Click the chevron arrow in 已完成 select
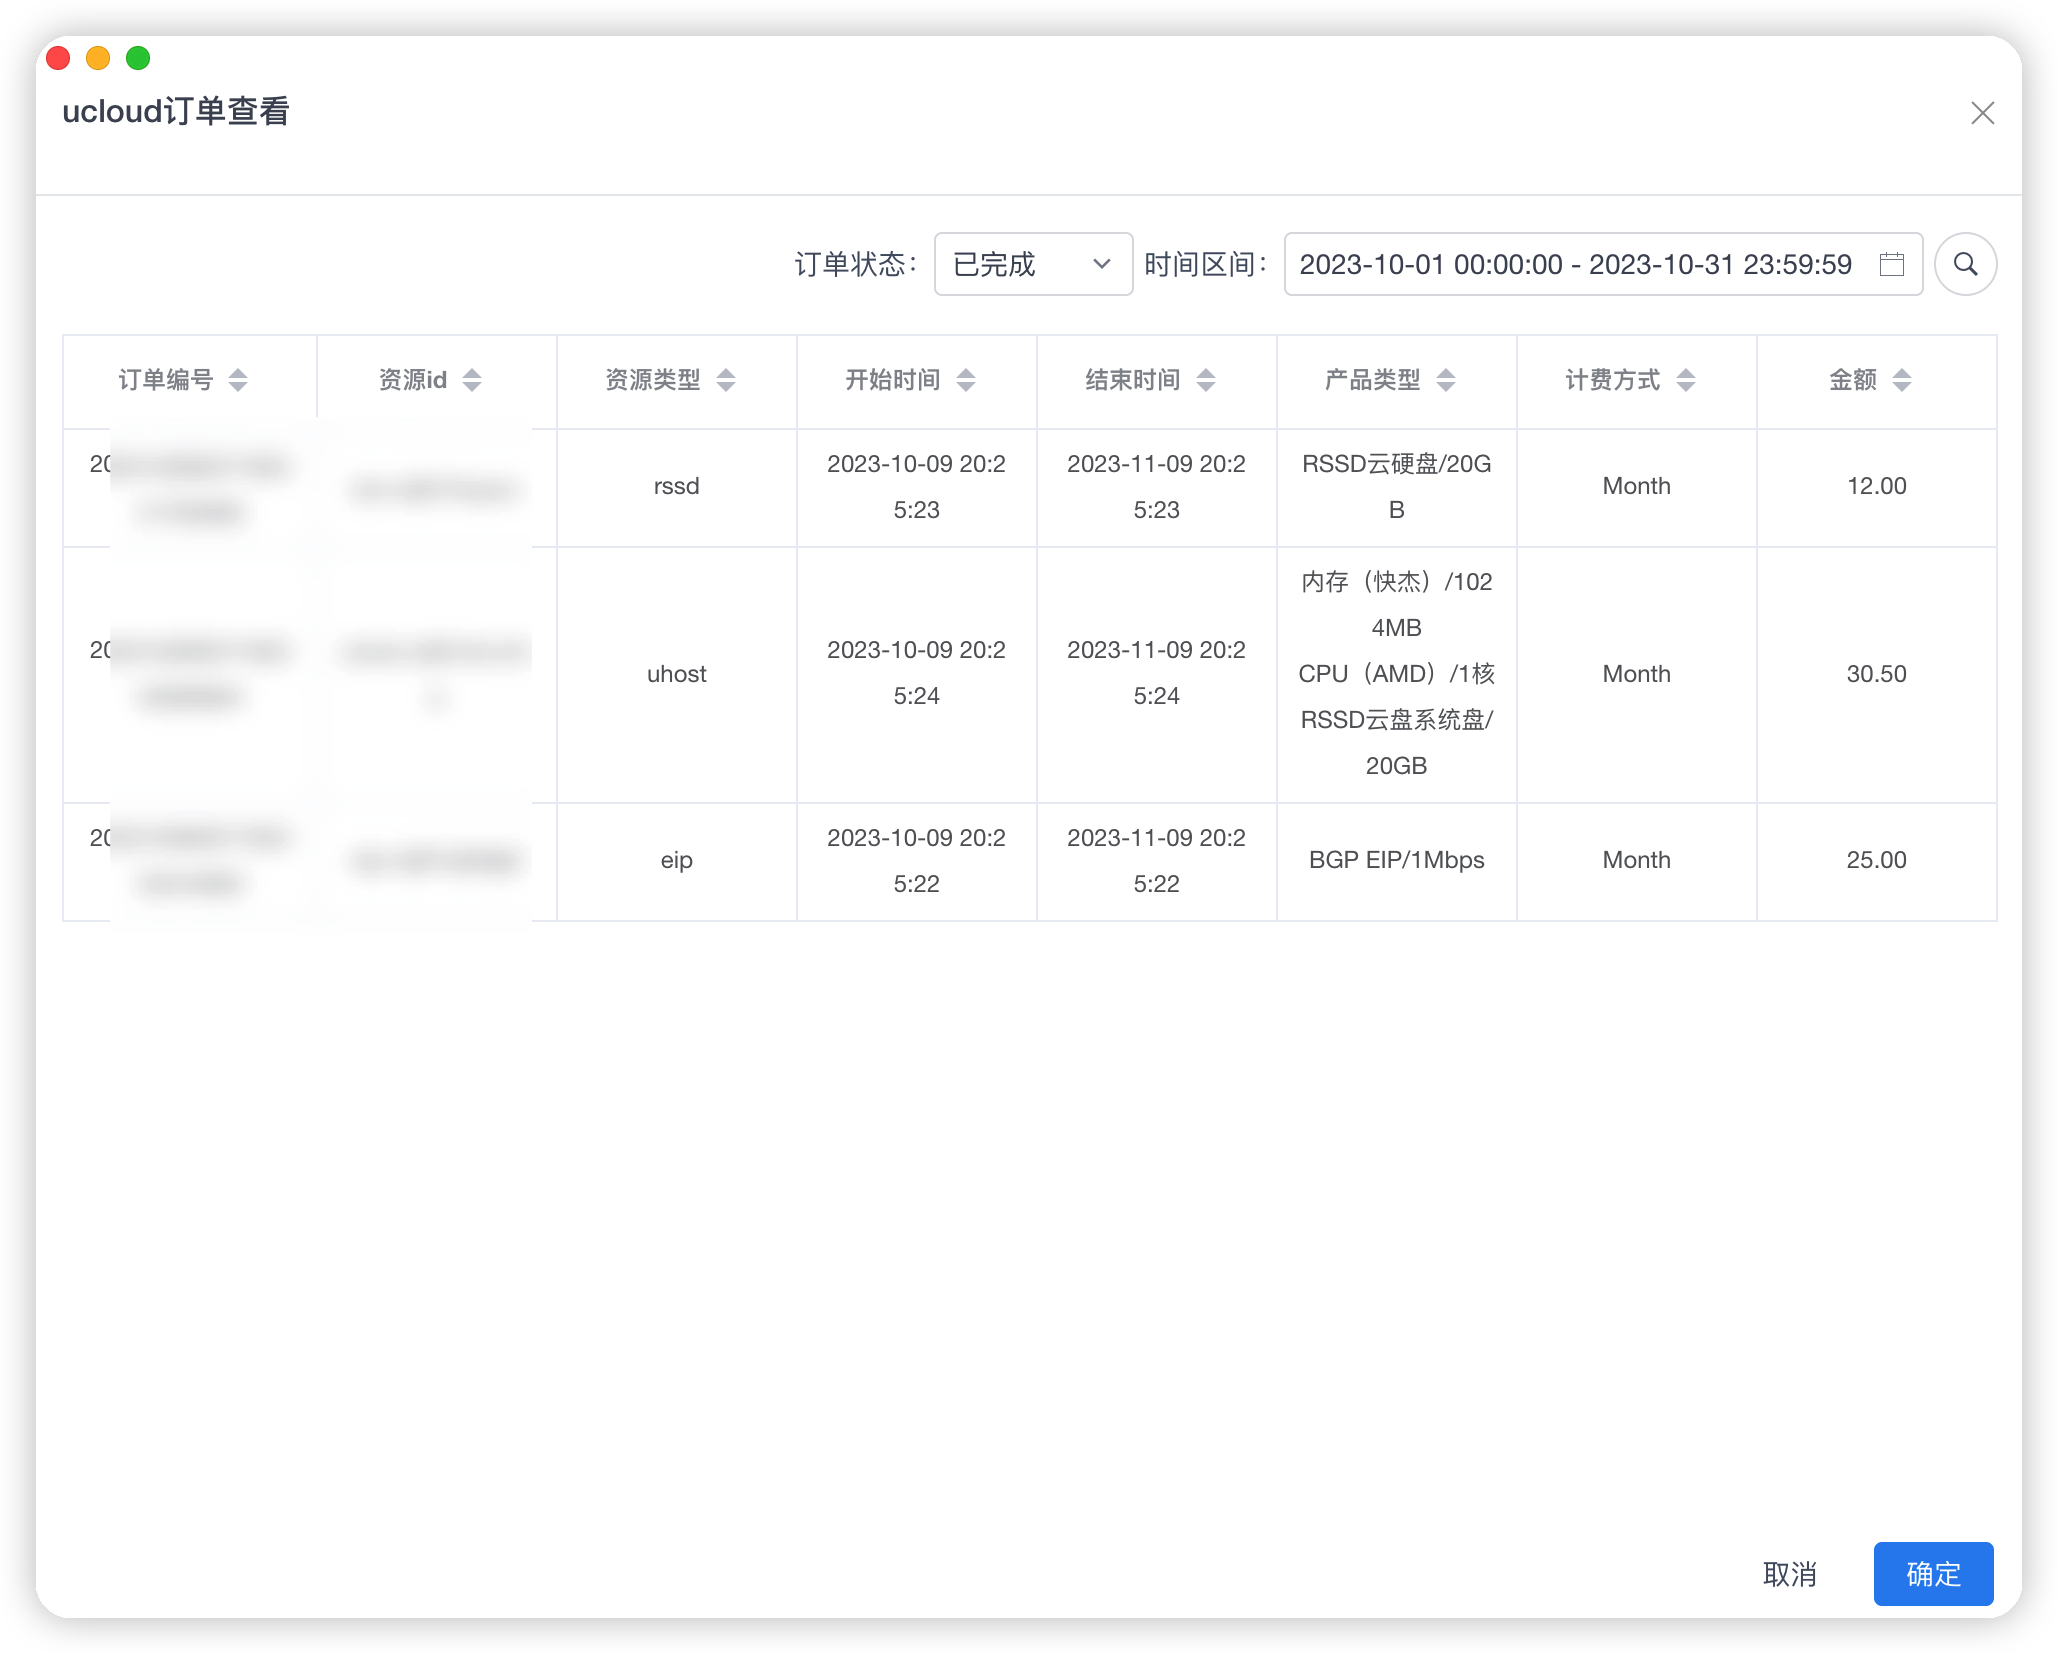2058x1654 pixels. coord(1102,264)
